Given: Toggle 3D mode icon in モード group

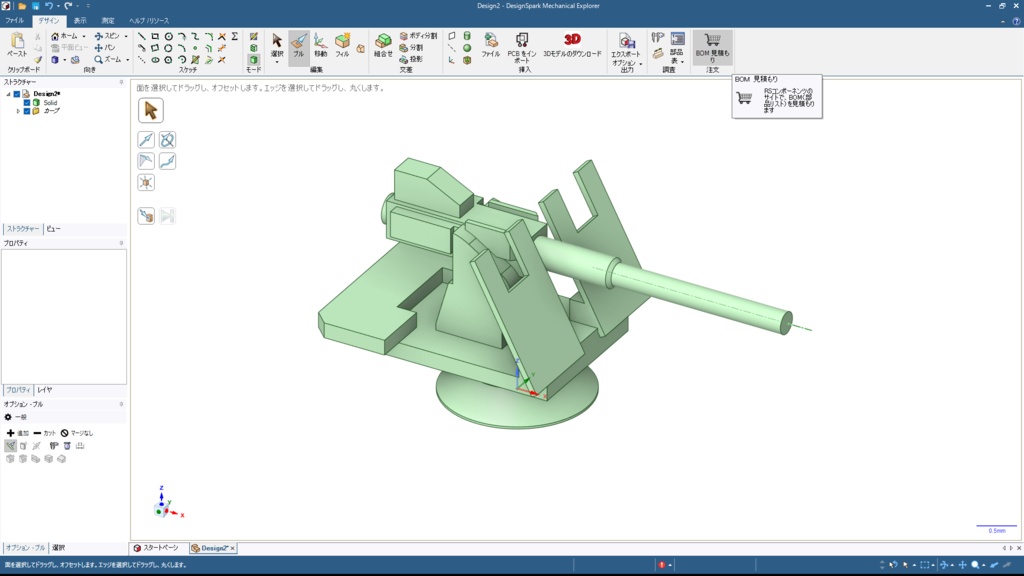Looking at the screenshot, I should (x=253, y=59).
